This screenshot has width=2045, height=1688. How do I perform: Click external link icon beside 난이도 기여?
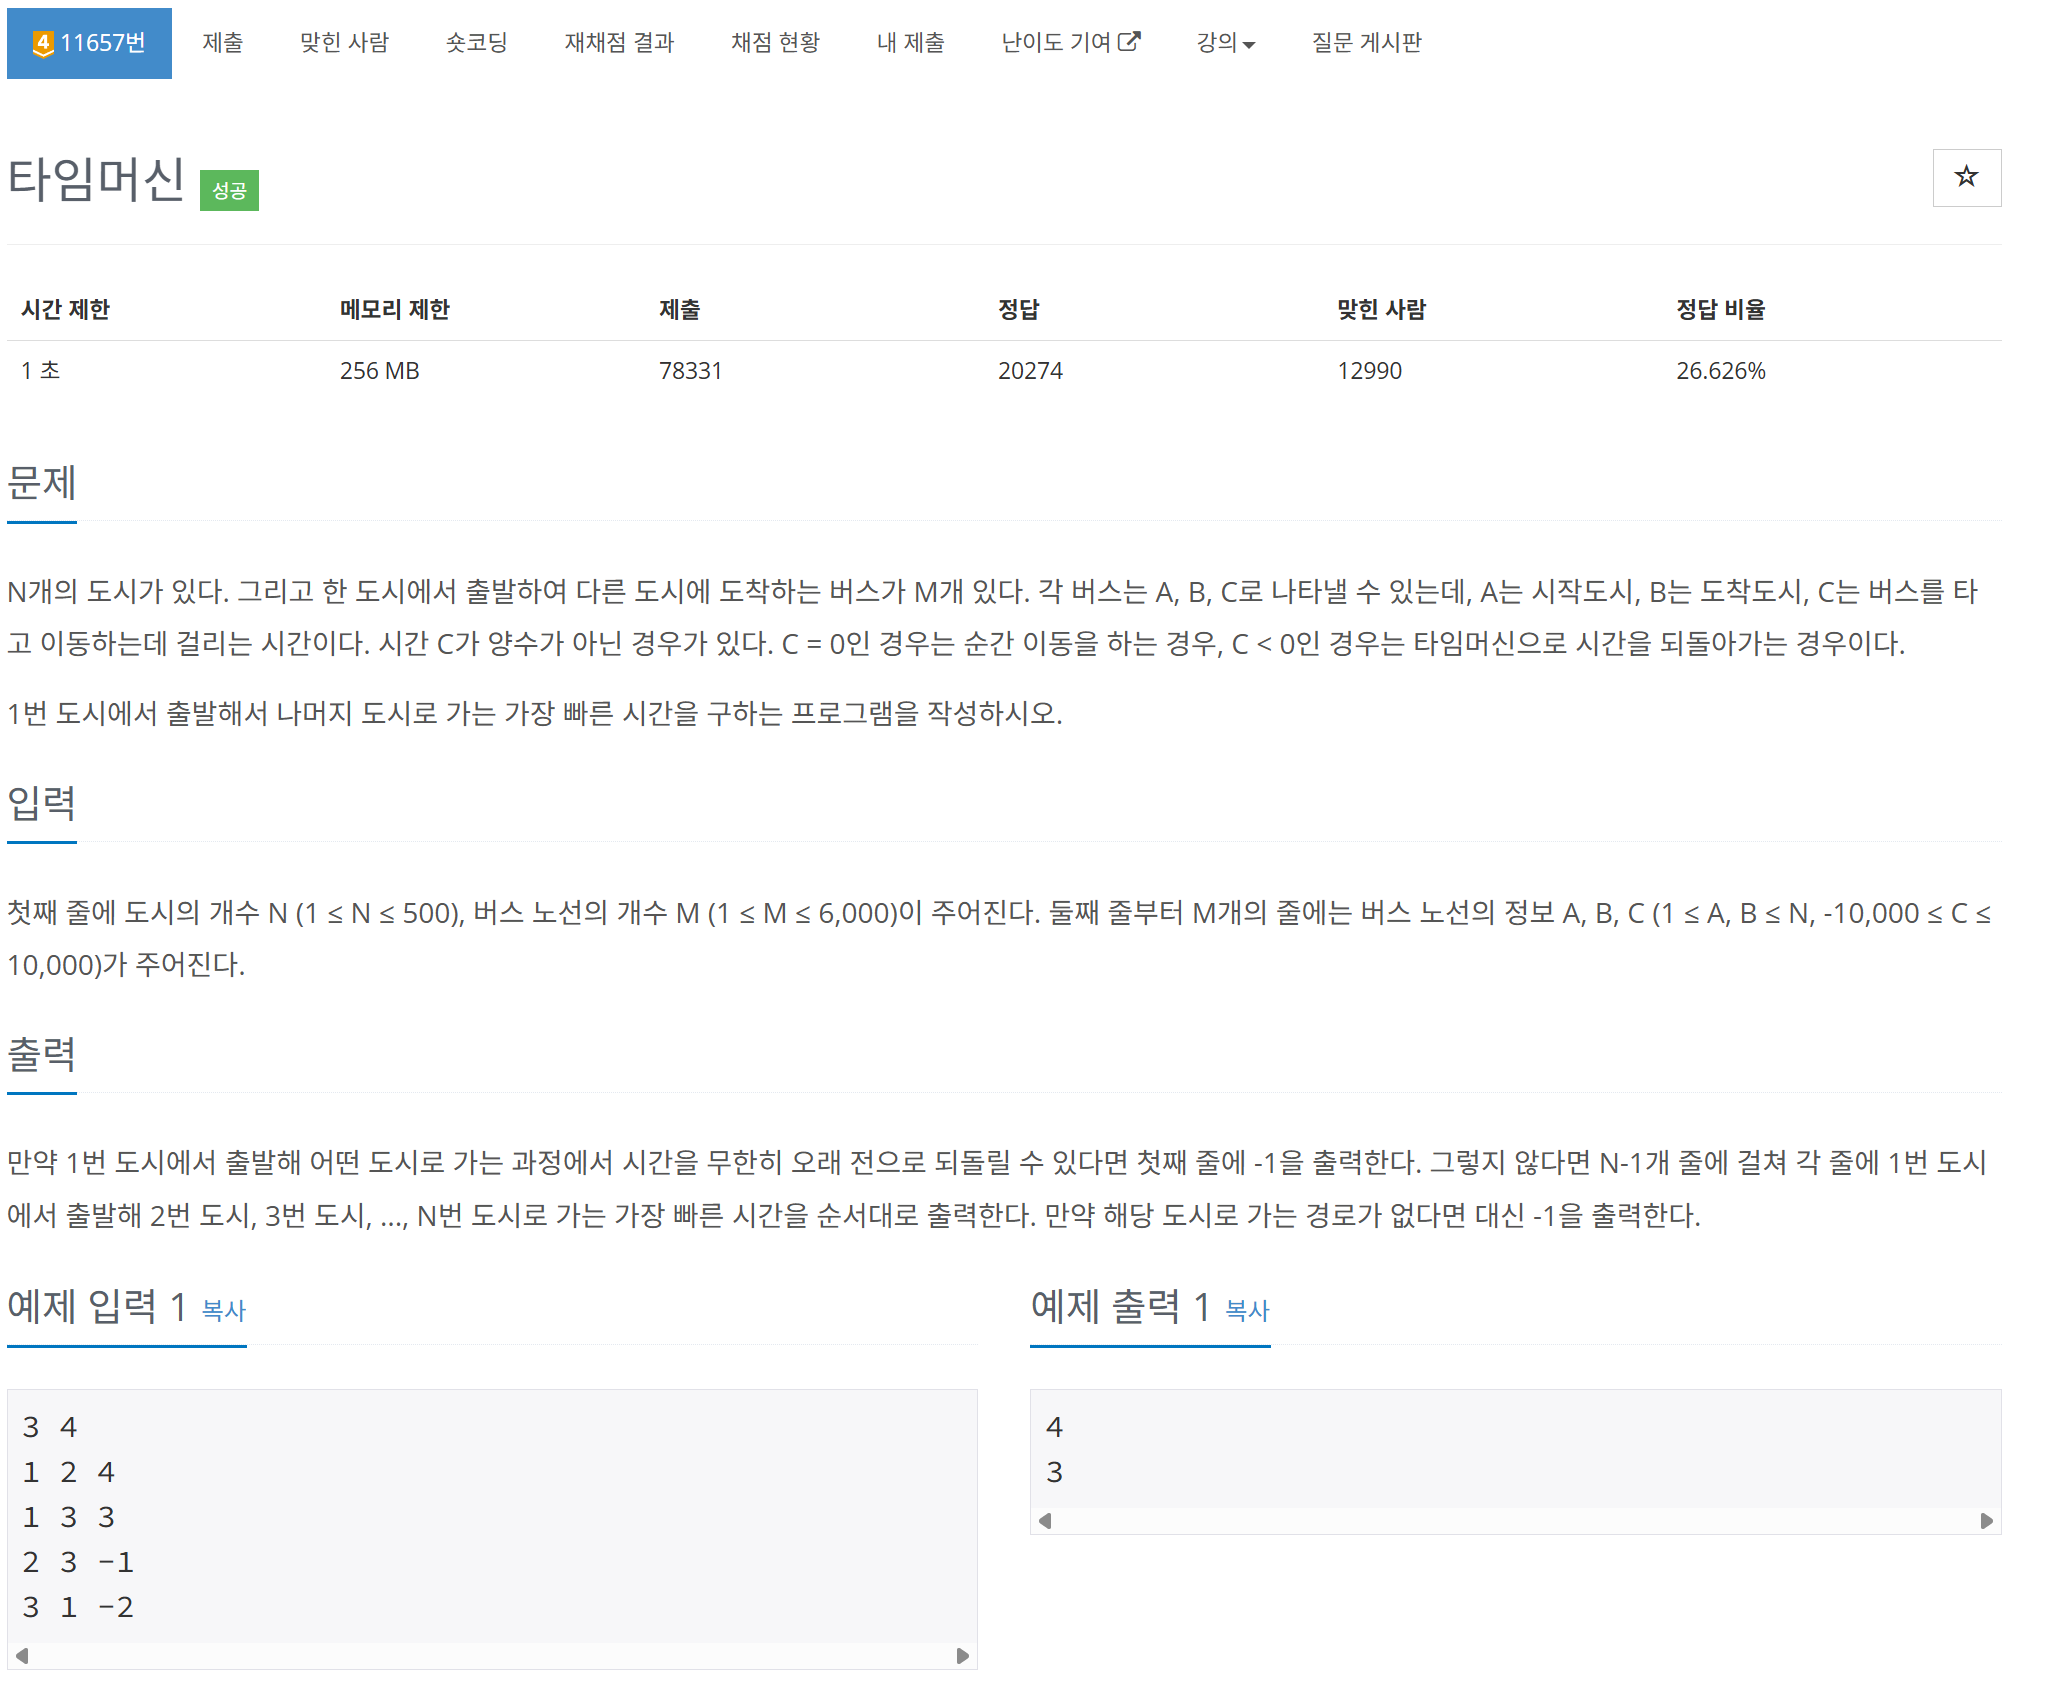(1129, 41)
